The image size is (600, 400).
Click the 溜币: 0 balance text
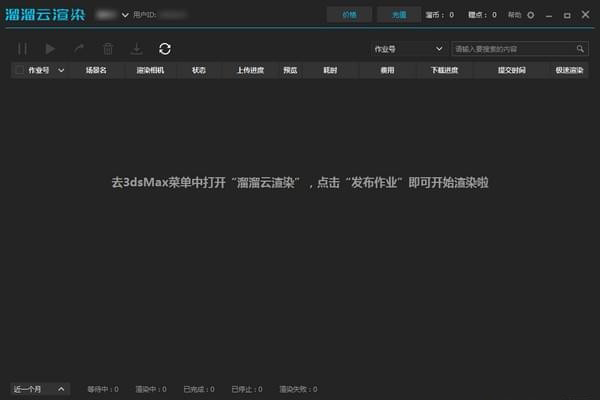tap(440, 15)
